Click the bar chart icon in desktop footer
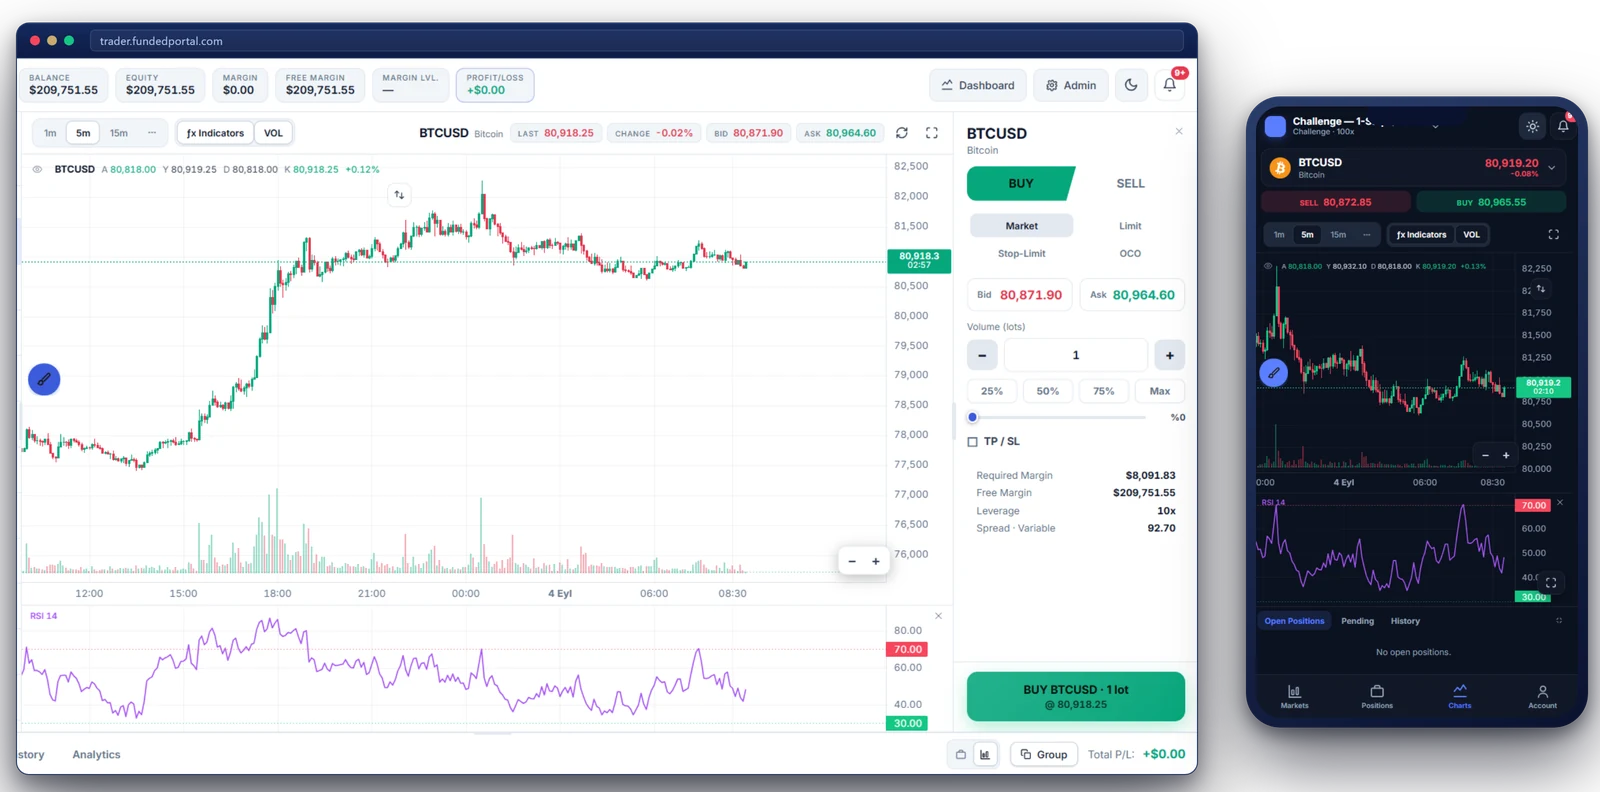 985,755
